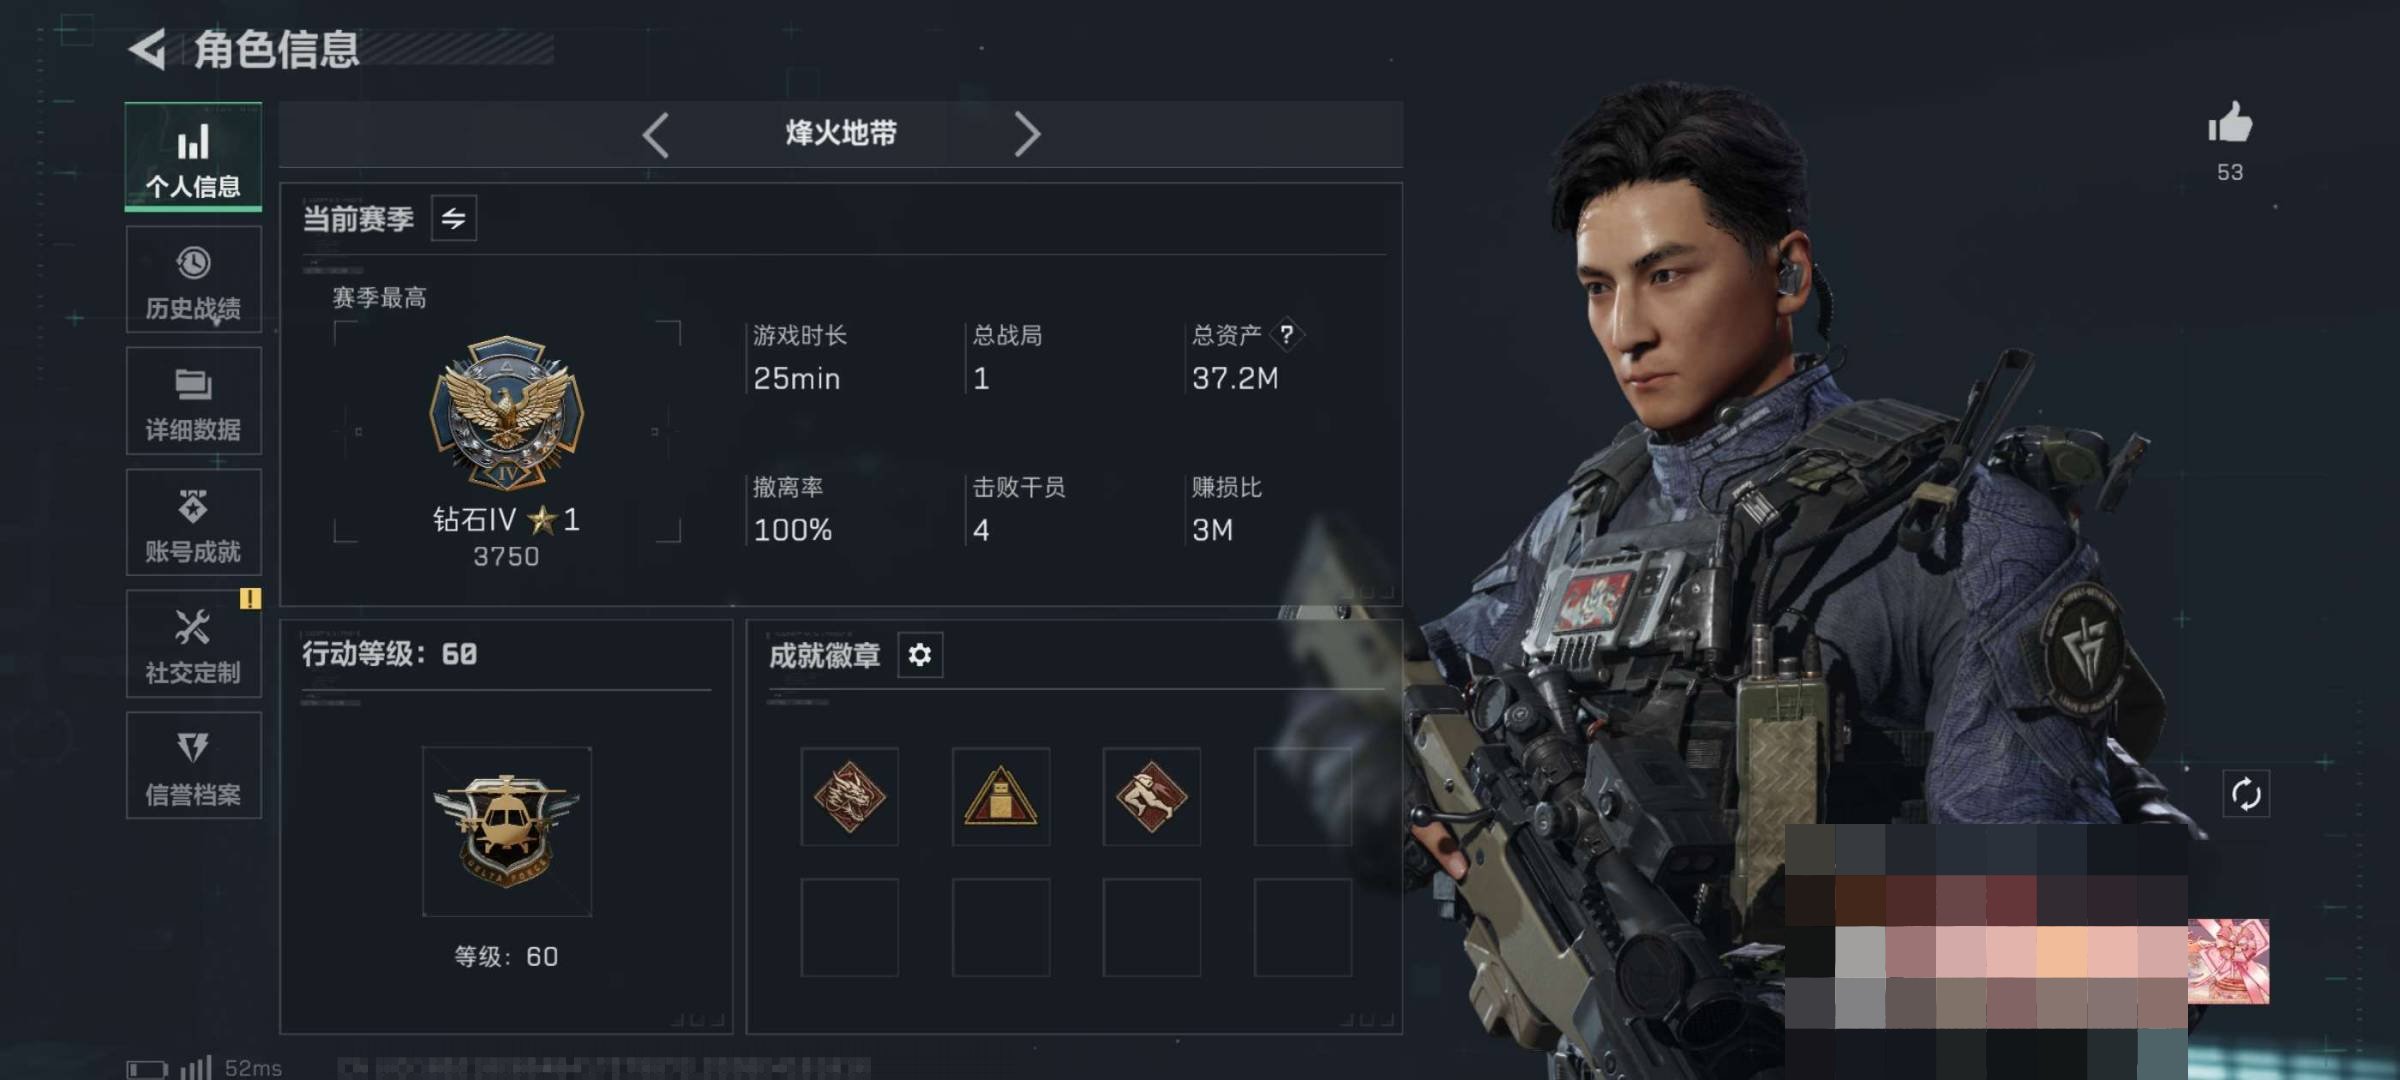The image size is (2400, 1080).
Task: Switch to the previous game mode with the left chevron
Action: pyautogui.click(x=656, y=134)
